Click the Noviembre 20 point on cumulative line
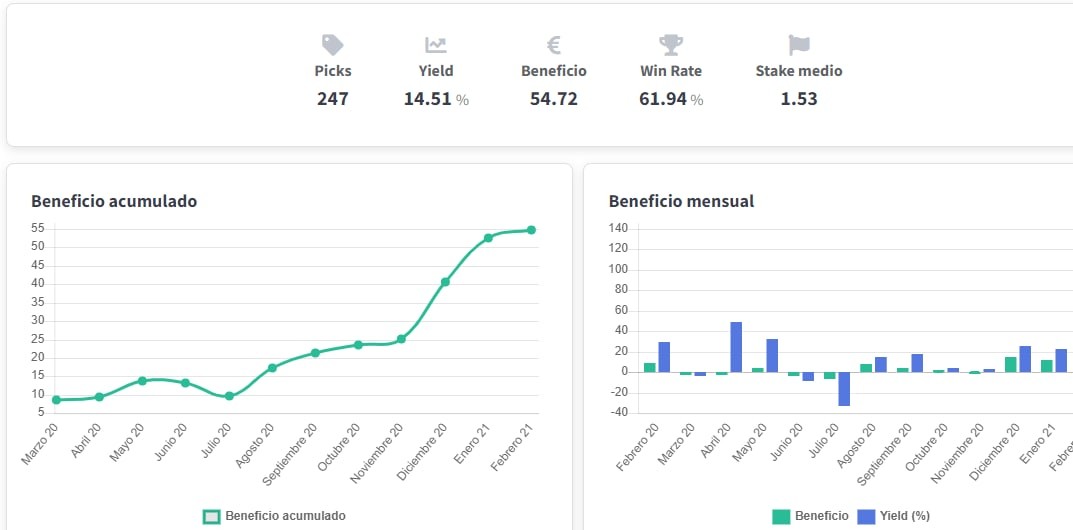The width and height of the screenshot is (1073, 530). (x=402, y=339)
